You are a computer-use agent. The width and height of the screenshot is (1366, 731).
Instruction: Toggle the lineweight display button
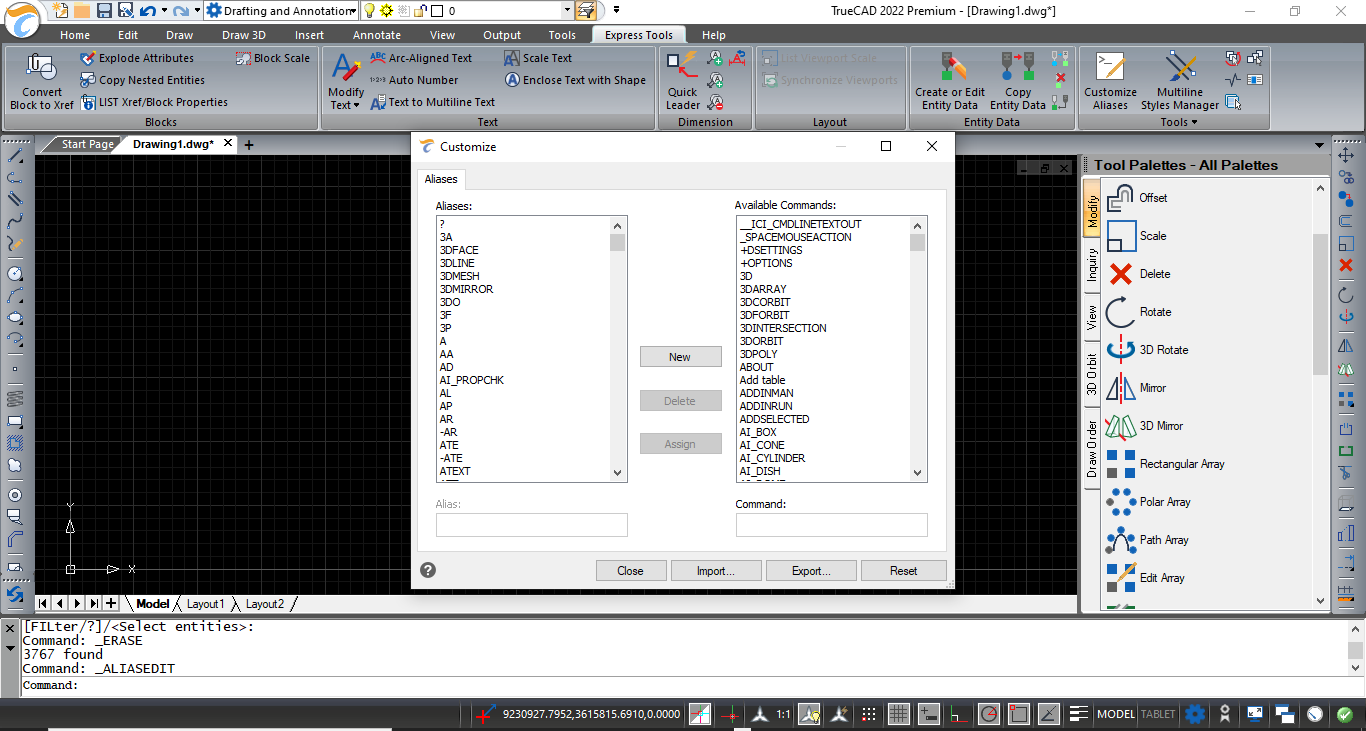click(x=1079, y=714)
